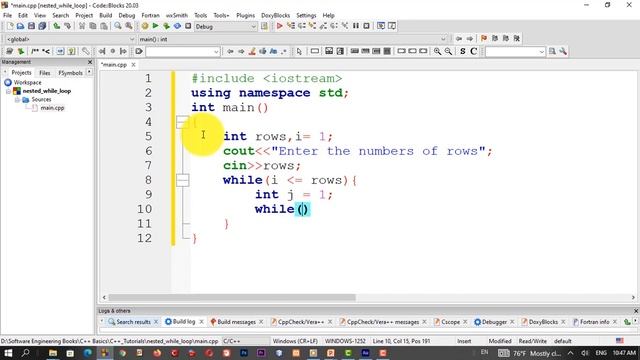Switch to the Files tab in Management
This screenshot has height=360, width=640.
coord(44,73)
